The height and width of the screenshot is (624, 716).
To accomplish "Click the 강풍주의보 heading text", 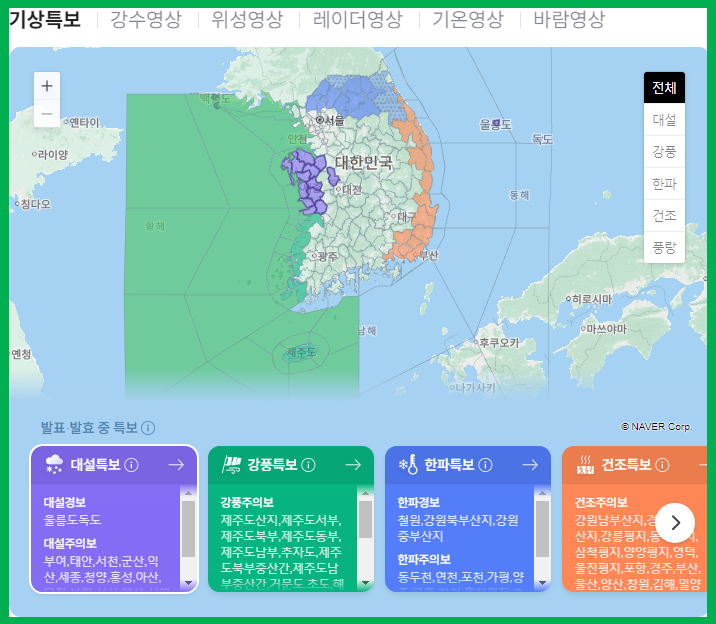I will pos(247,503).
